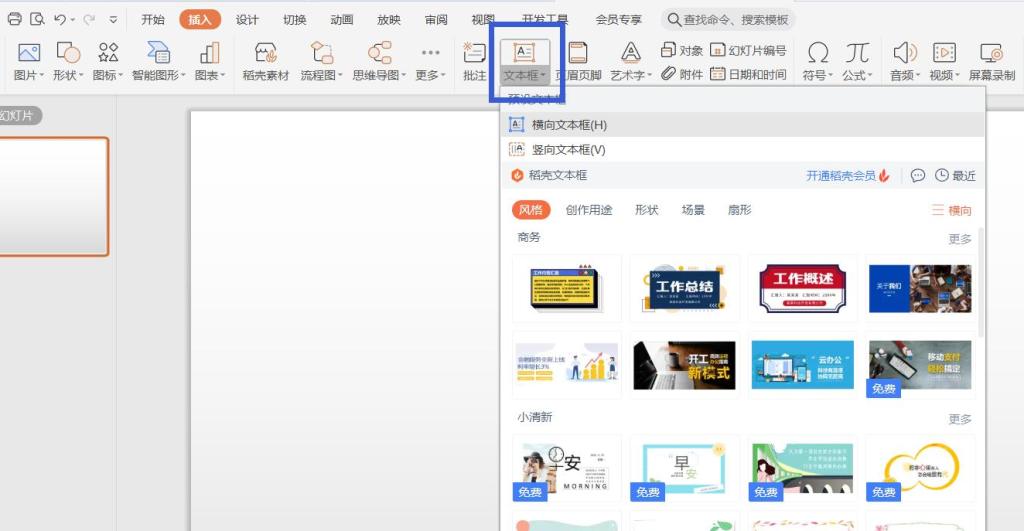
Task: Open the 符号 symbol icon
Action: click(x=818, y=55)
